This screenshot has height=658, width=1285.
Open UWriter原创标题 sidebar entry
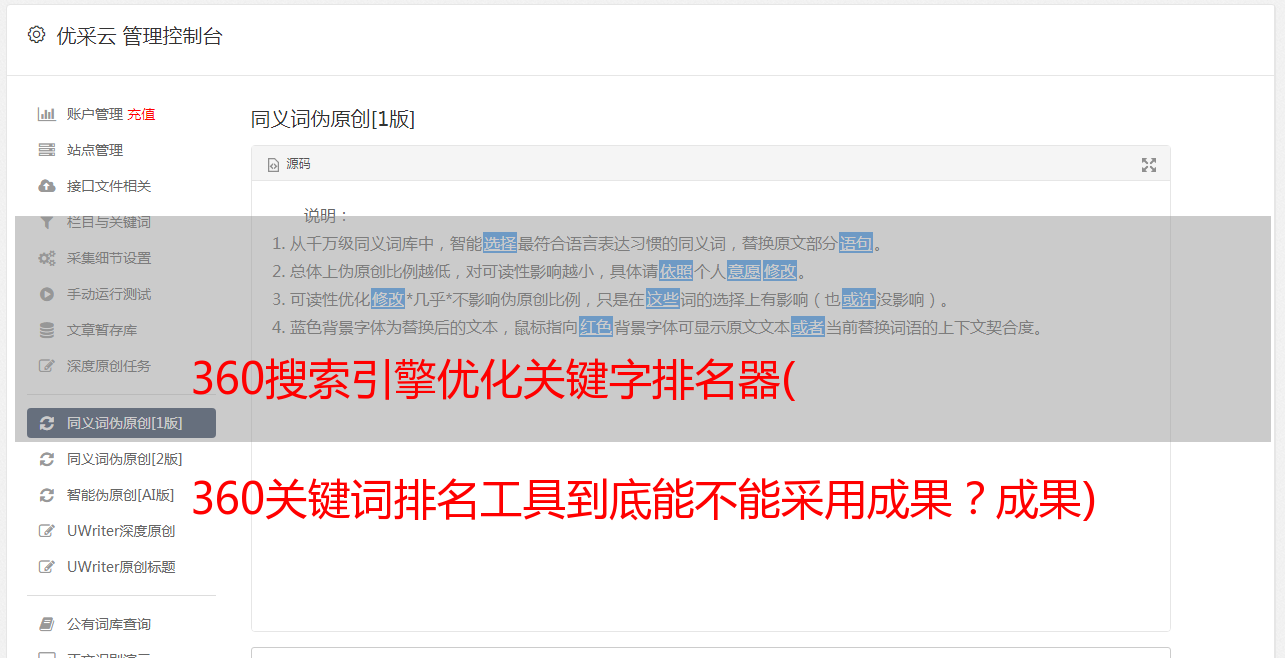point(121,567)
